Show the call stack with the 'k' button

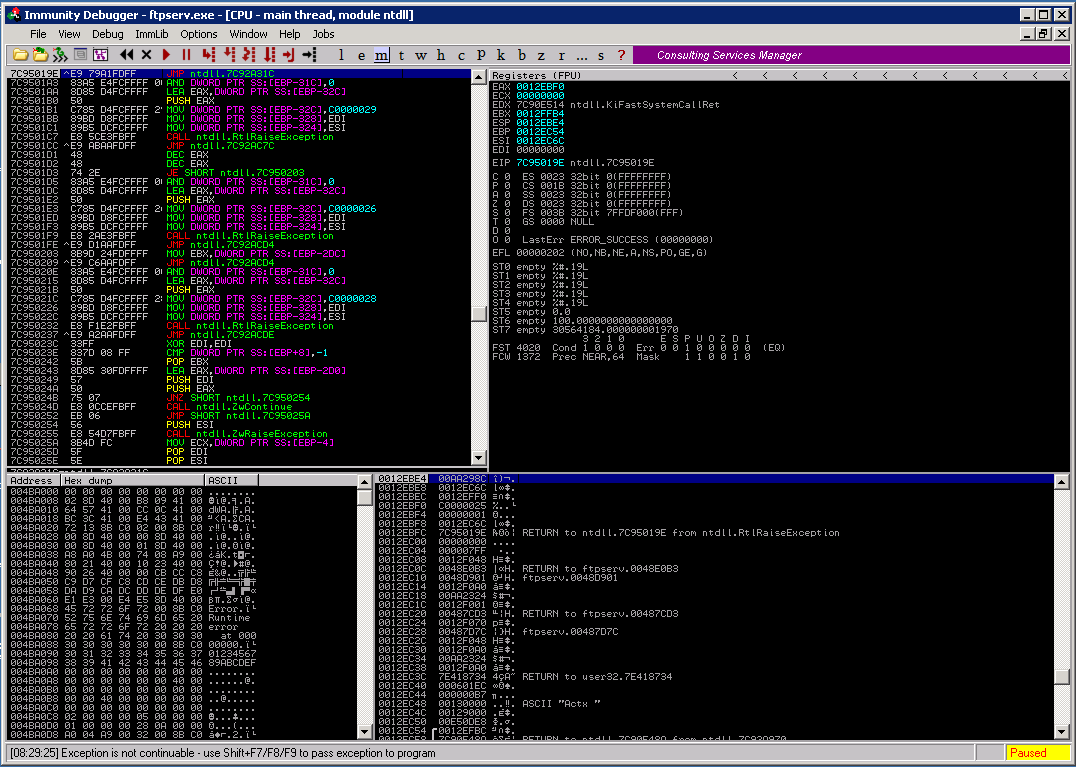click(501, 55)
